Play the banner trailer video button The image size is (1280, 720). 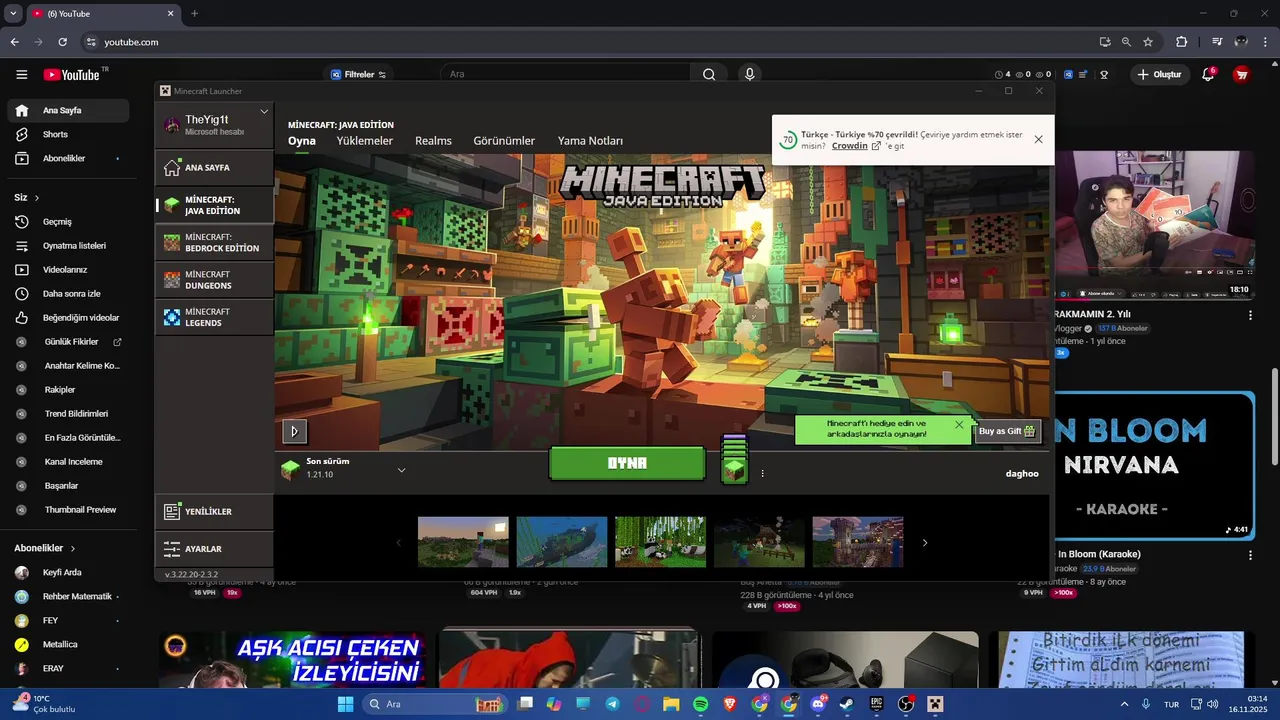(x=294, y=431)
